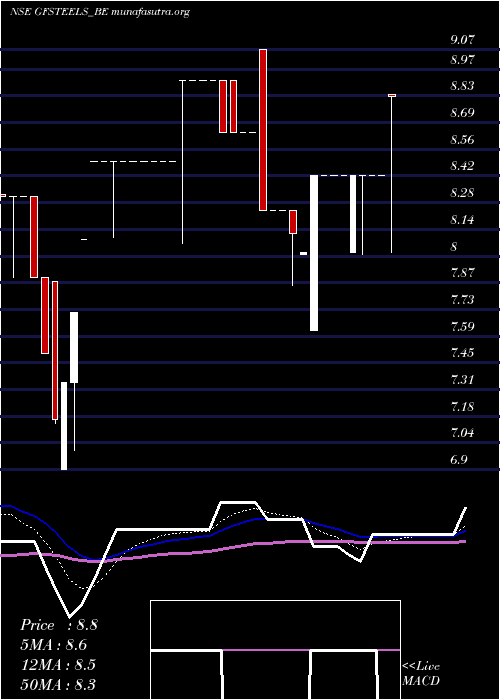This screenshot has height=700, width=500.
Task: Click the Price : 8.8 readout
Action: pyautogui.click(x=58, y=625)
